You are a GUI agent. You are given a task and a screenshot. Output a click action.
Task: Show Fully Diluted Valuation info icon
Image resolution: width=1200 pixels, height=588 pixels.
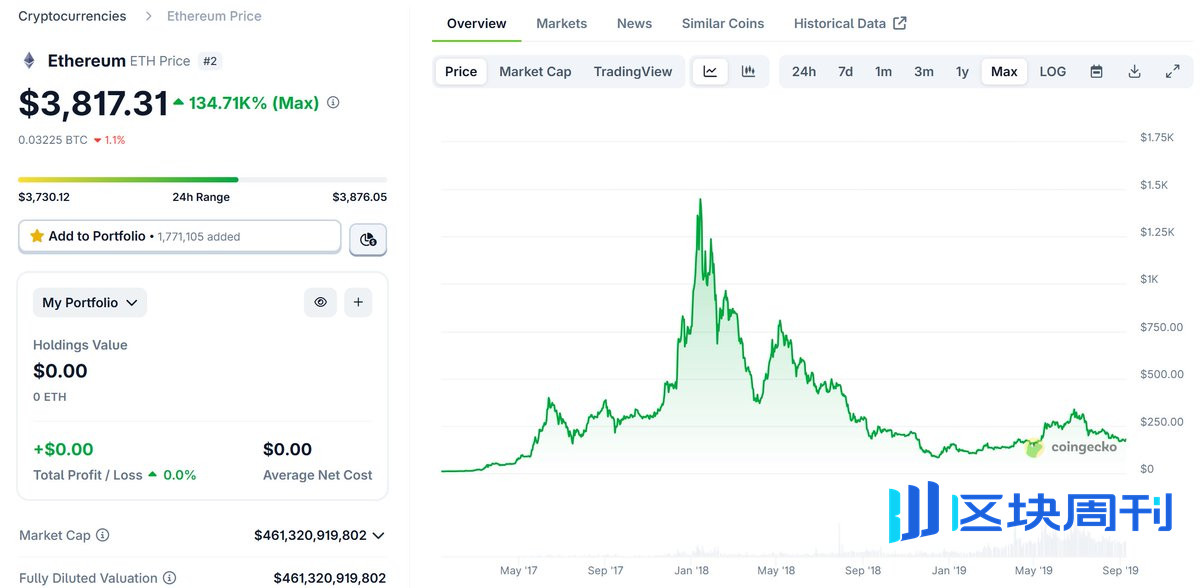coord(169,578)
